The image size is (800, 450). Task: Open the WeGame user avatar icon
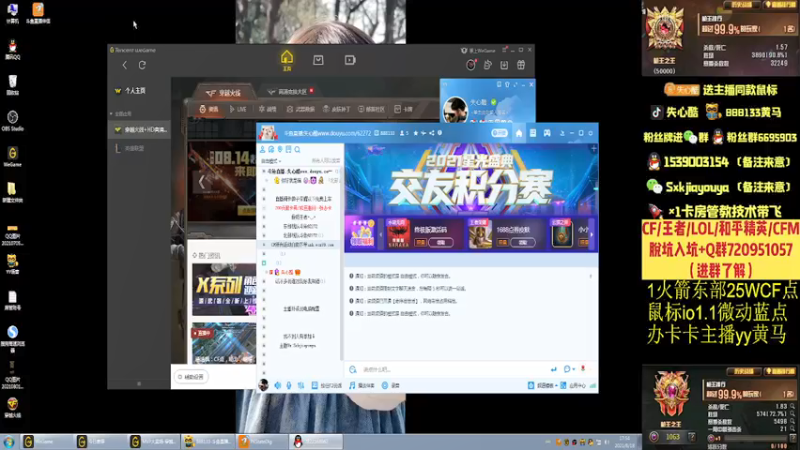(471, 65)
